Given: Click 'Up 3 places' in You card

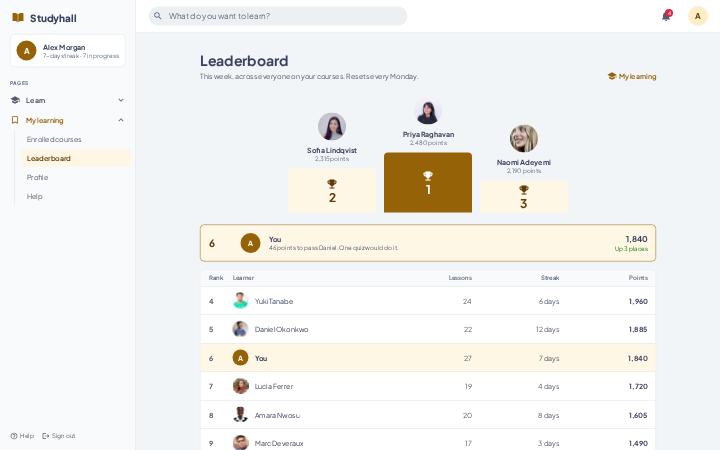Looking at the screenshot, I should [x=631, y=249].
